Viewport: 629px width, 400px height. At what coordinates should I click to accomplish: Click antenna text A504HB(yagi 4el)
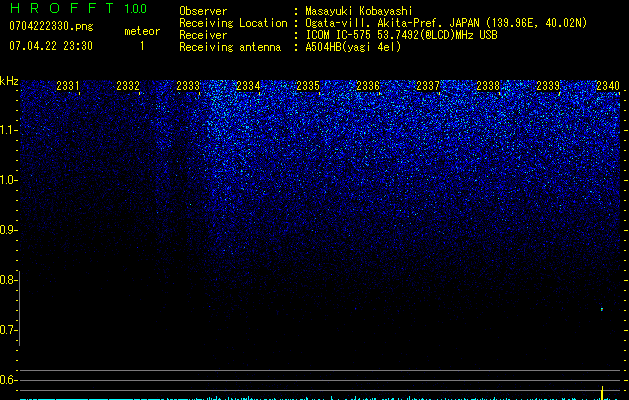[x=353, y=47]
